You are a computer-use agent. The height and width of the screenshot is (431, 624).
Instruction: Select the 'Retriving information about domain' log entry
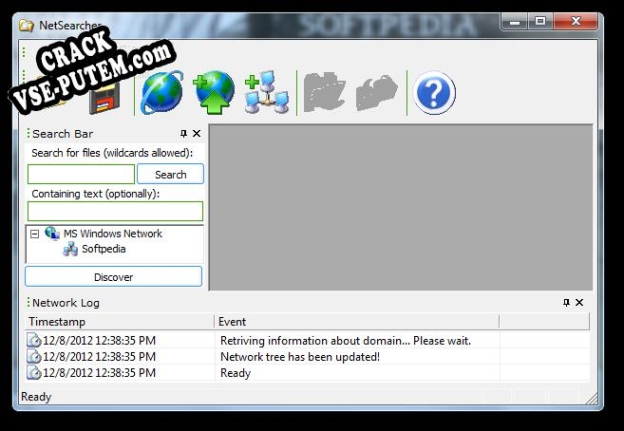(x=307, y=341)
